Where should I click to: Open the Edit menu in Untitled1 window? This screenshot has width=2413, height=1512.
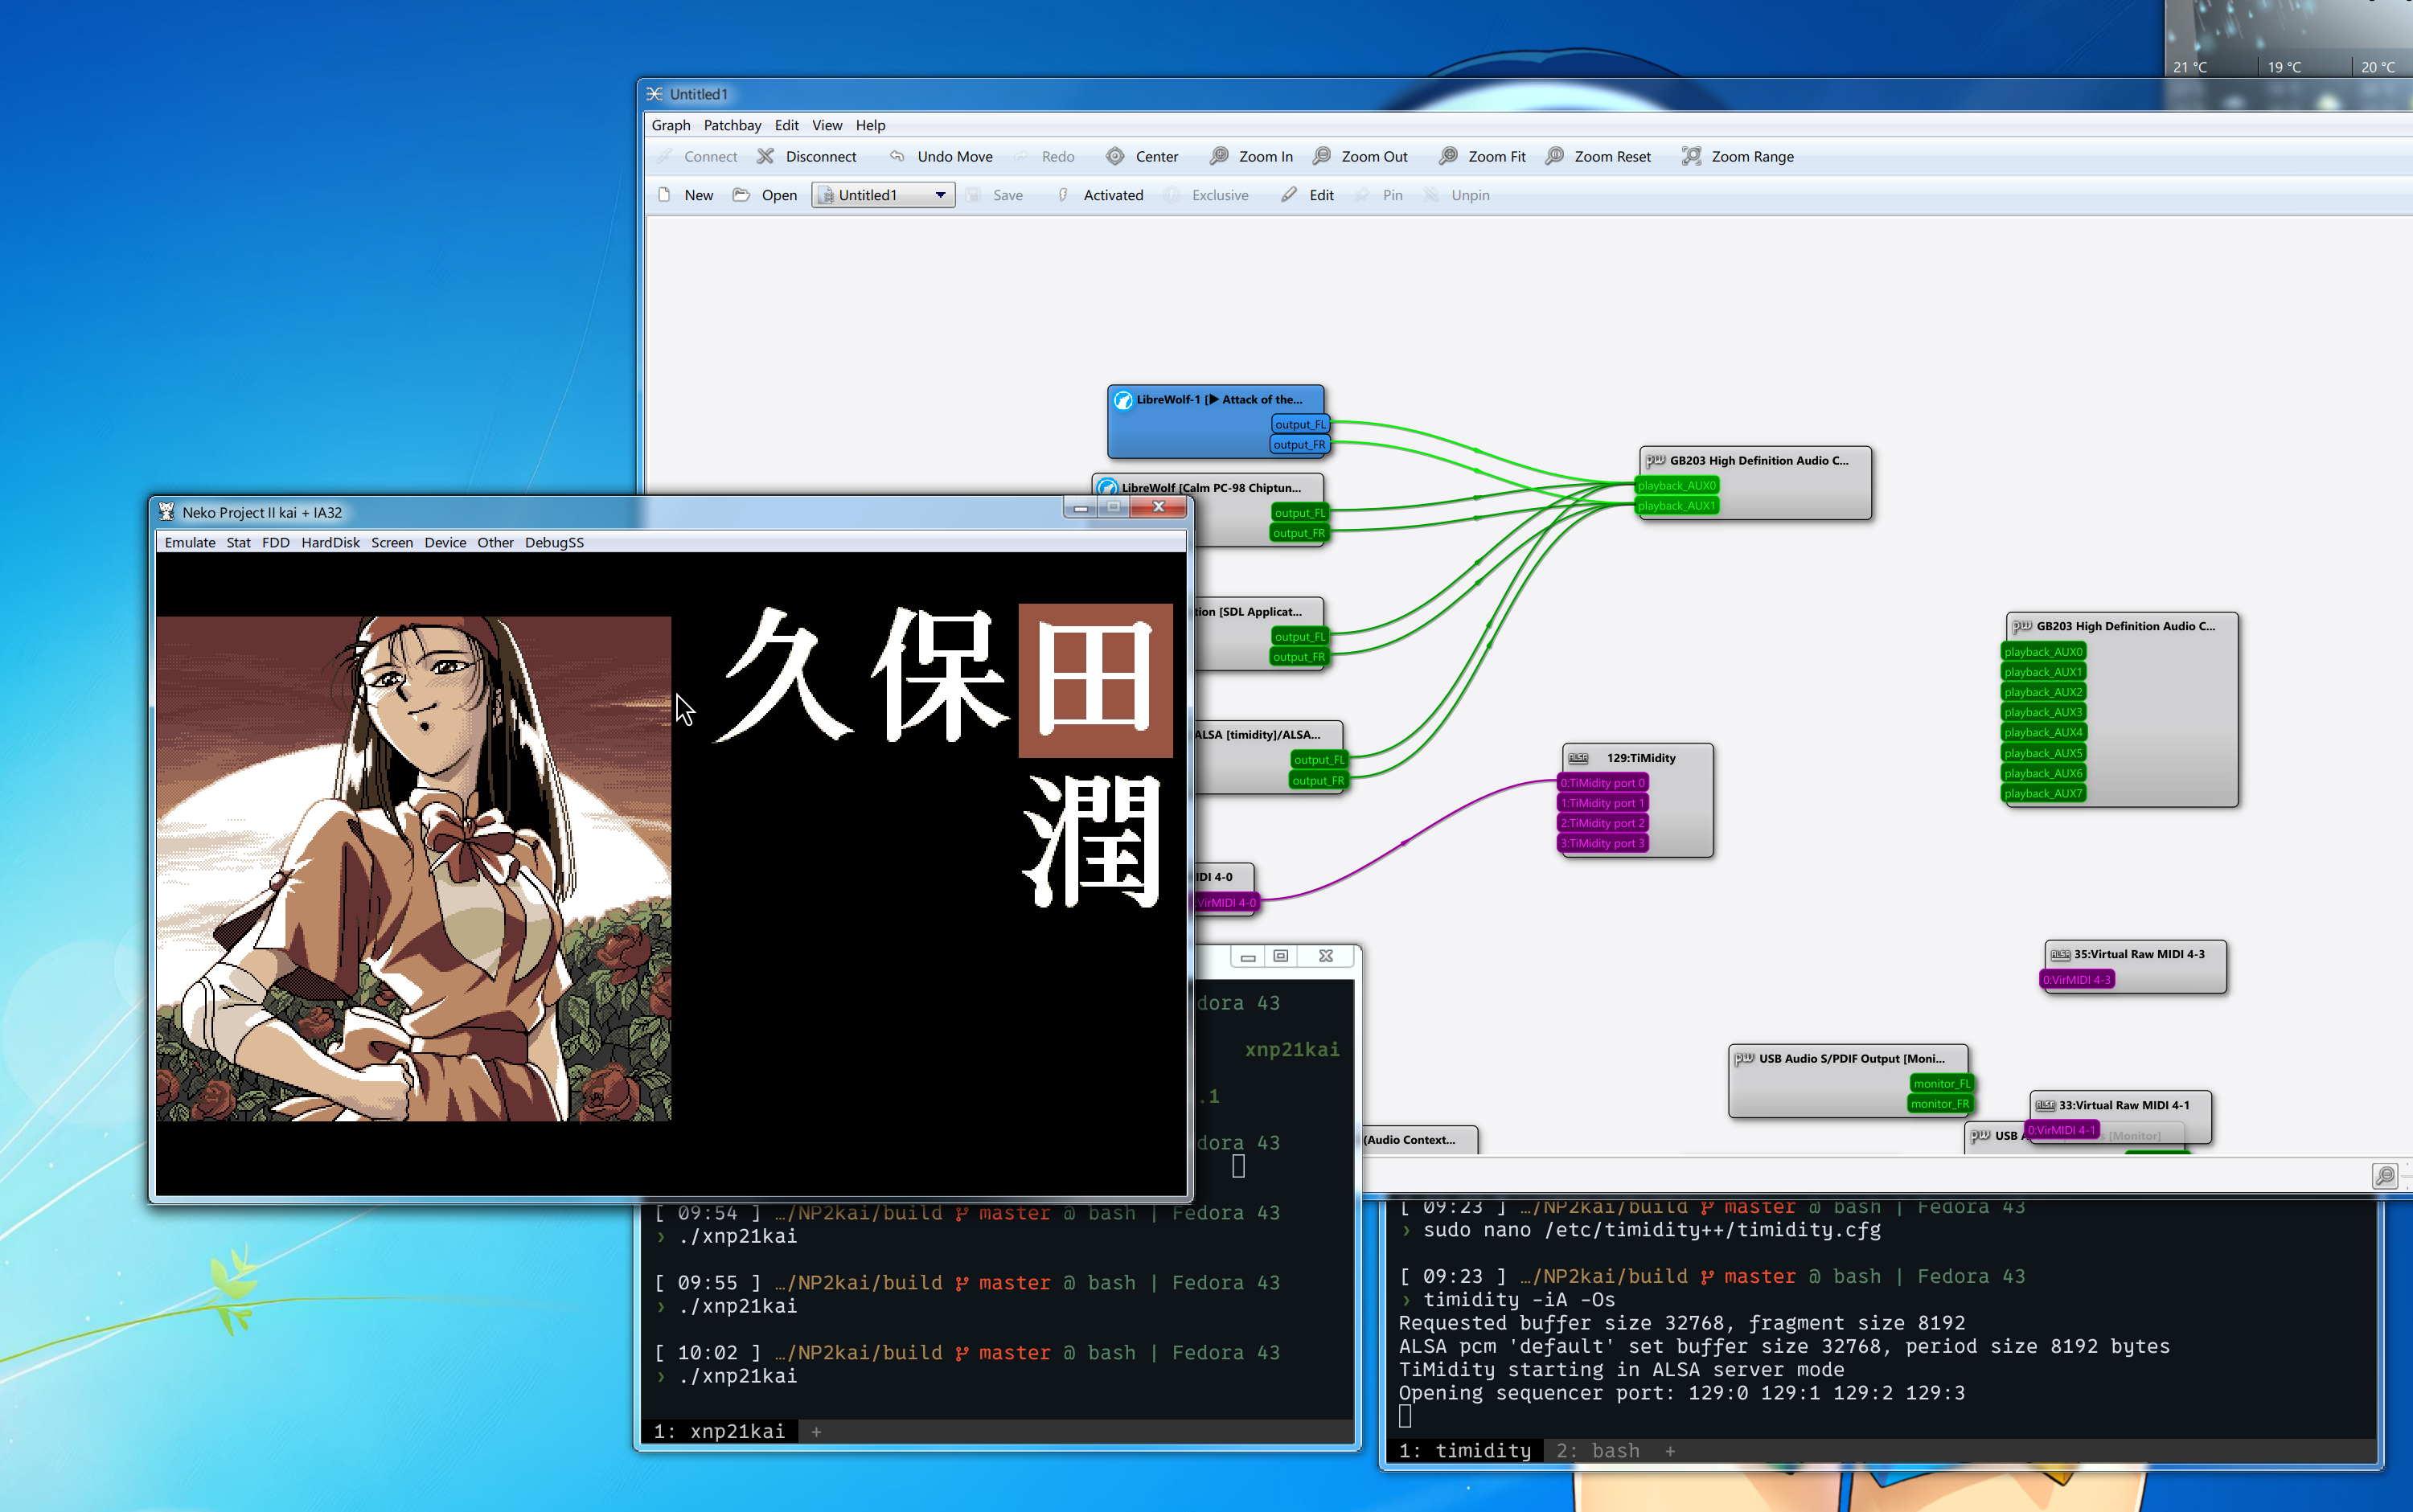[x=786, y=125]
